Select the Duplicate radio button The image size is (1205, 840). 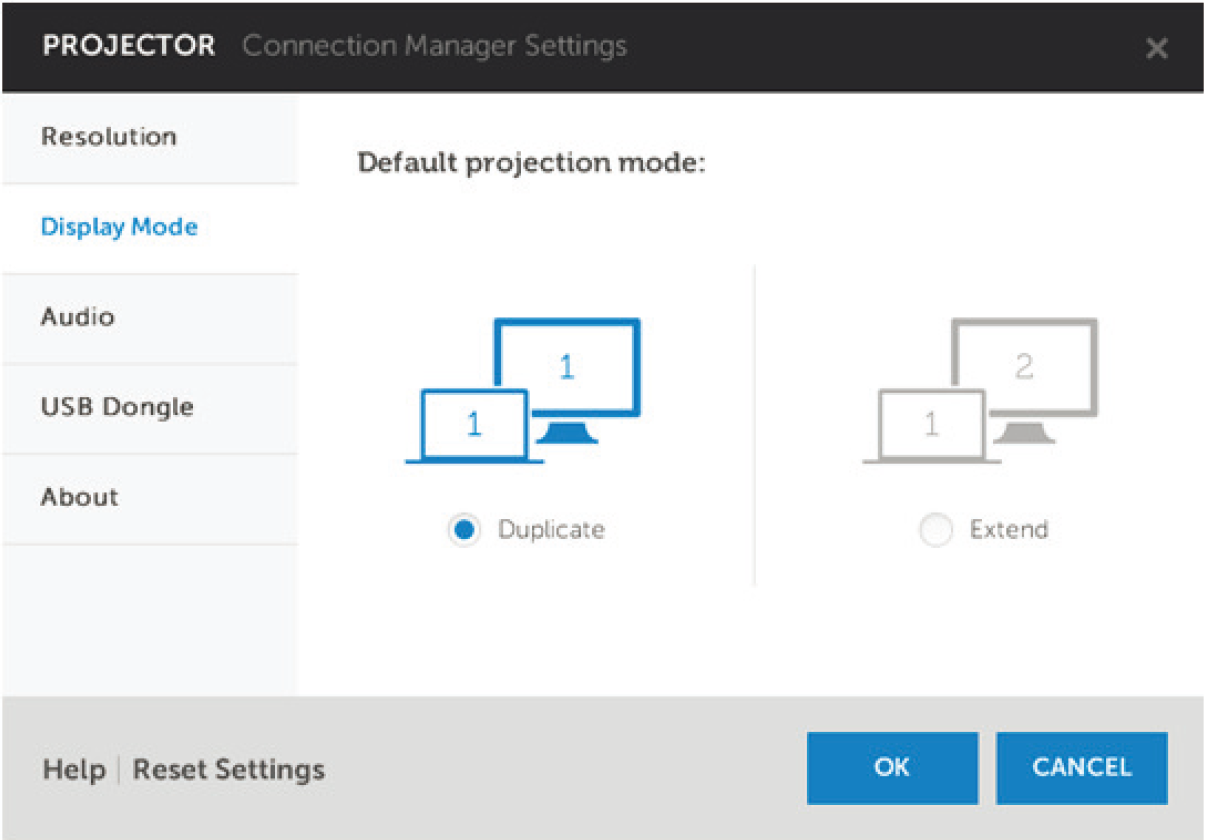(465, 530)
